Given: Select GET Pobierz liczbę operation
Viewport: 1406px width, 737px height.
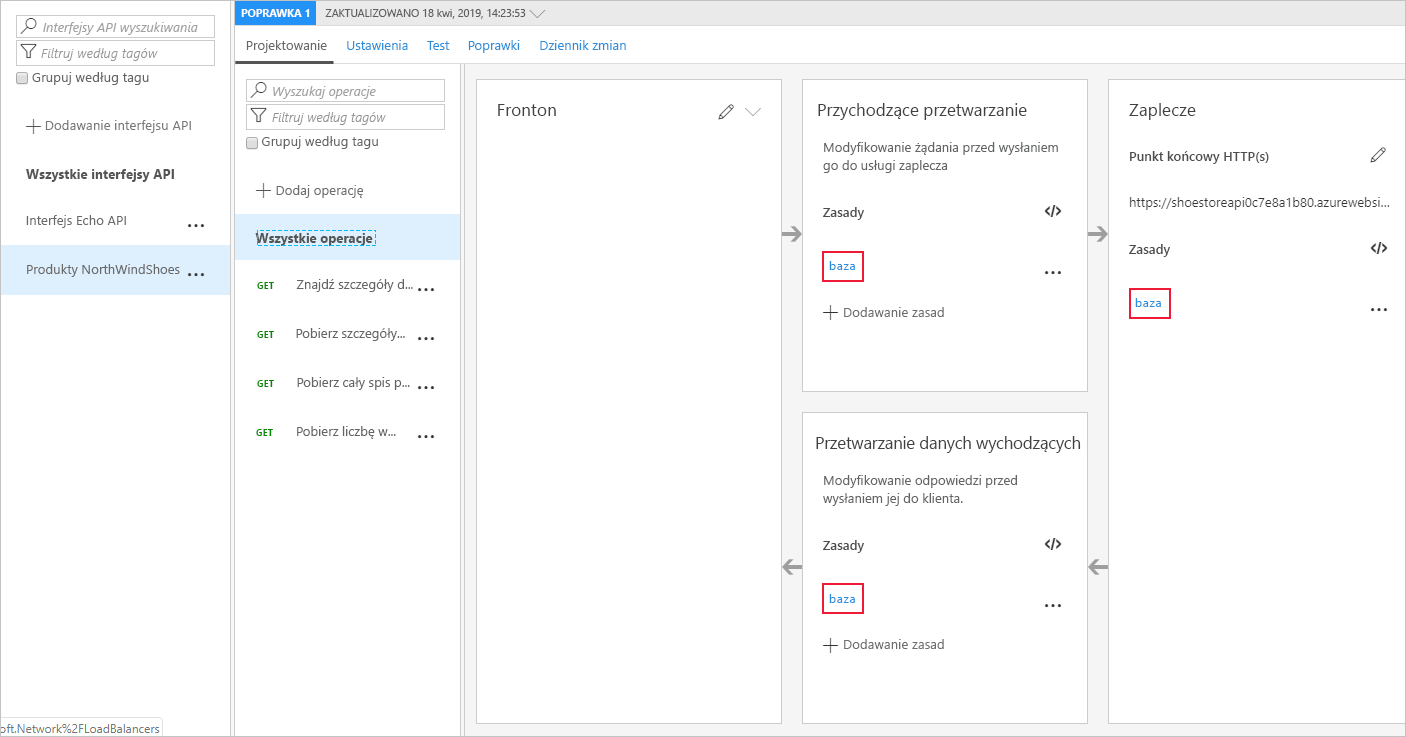Looking at the screenshot, I should (347, 432).
